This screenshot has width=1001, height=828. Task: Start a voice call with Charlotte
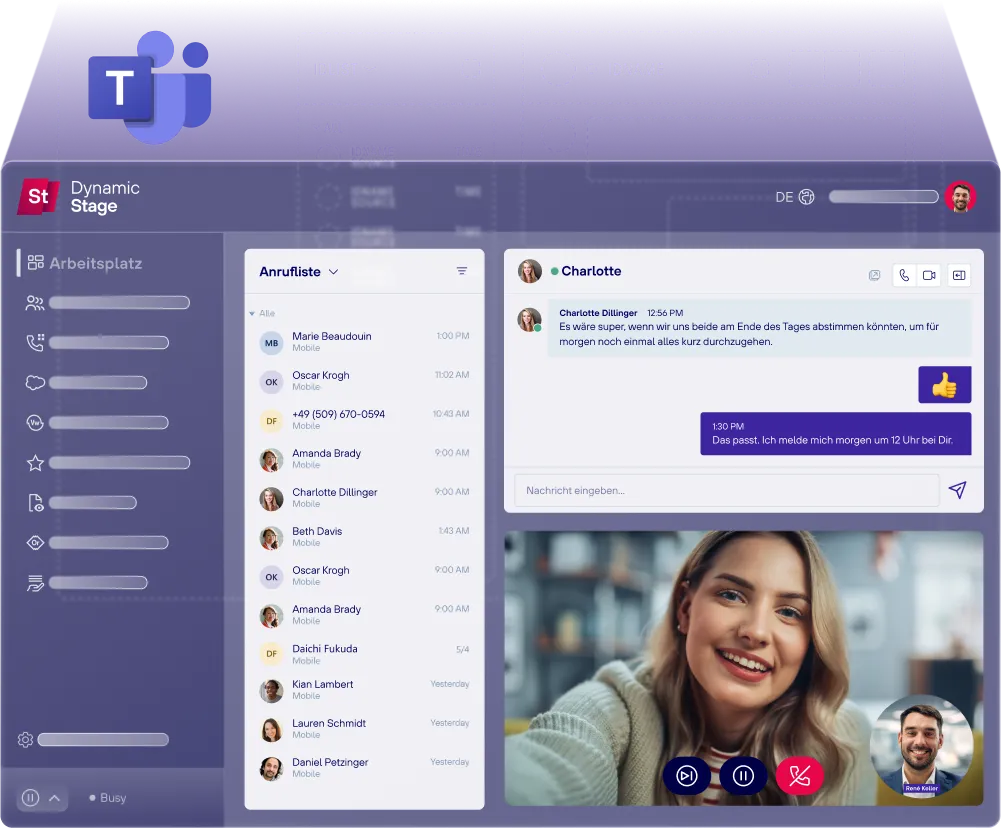pyautogui.click(x=904, y=275)
